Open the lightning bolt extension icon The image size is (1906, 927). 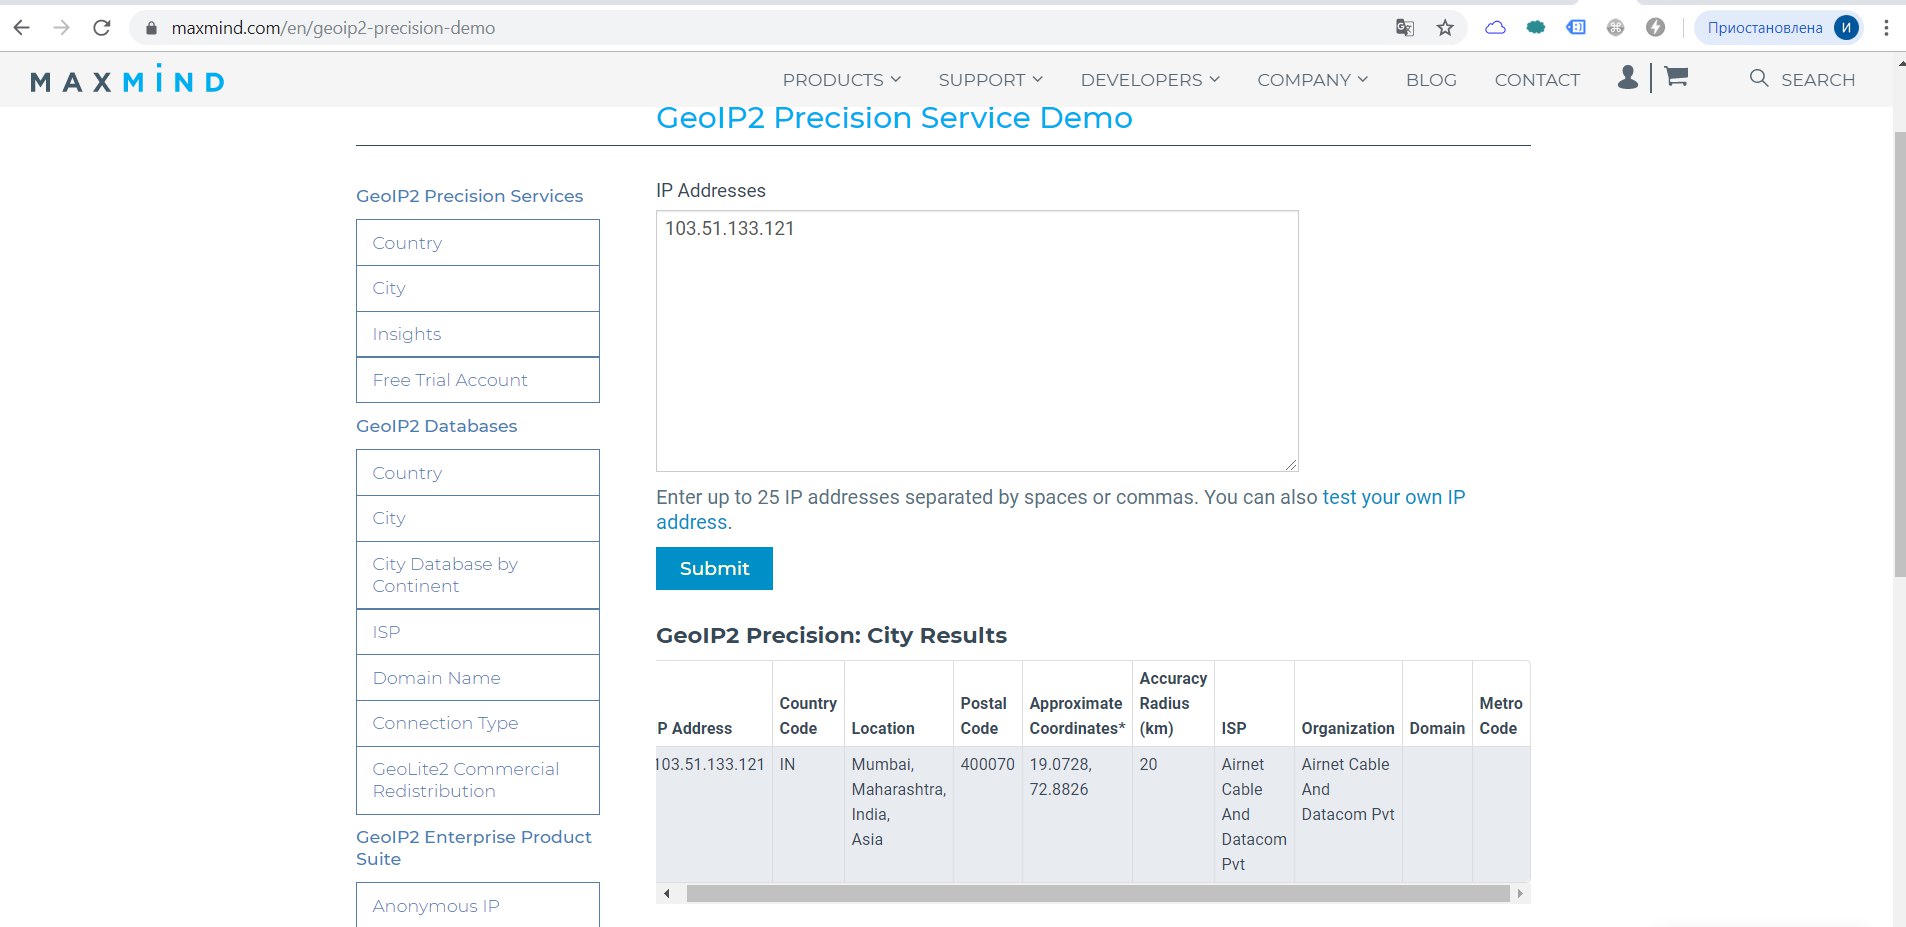(x=1655, y=28)
